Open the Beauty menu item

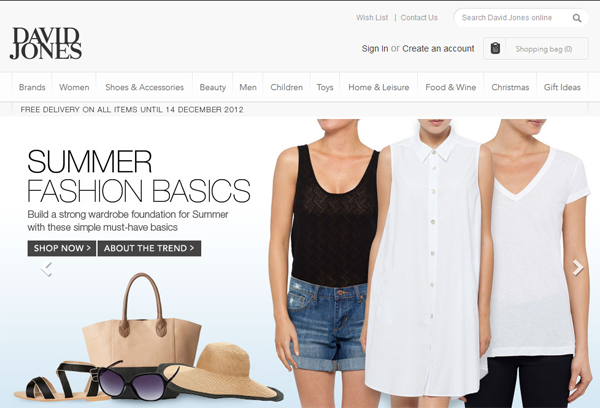tap(213, 87)
